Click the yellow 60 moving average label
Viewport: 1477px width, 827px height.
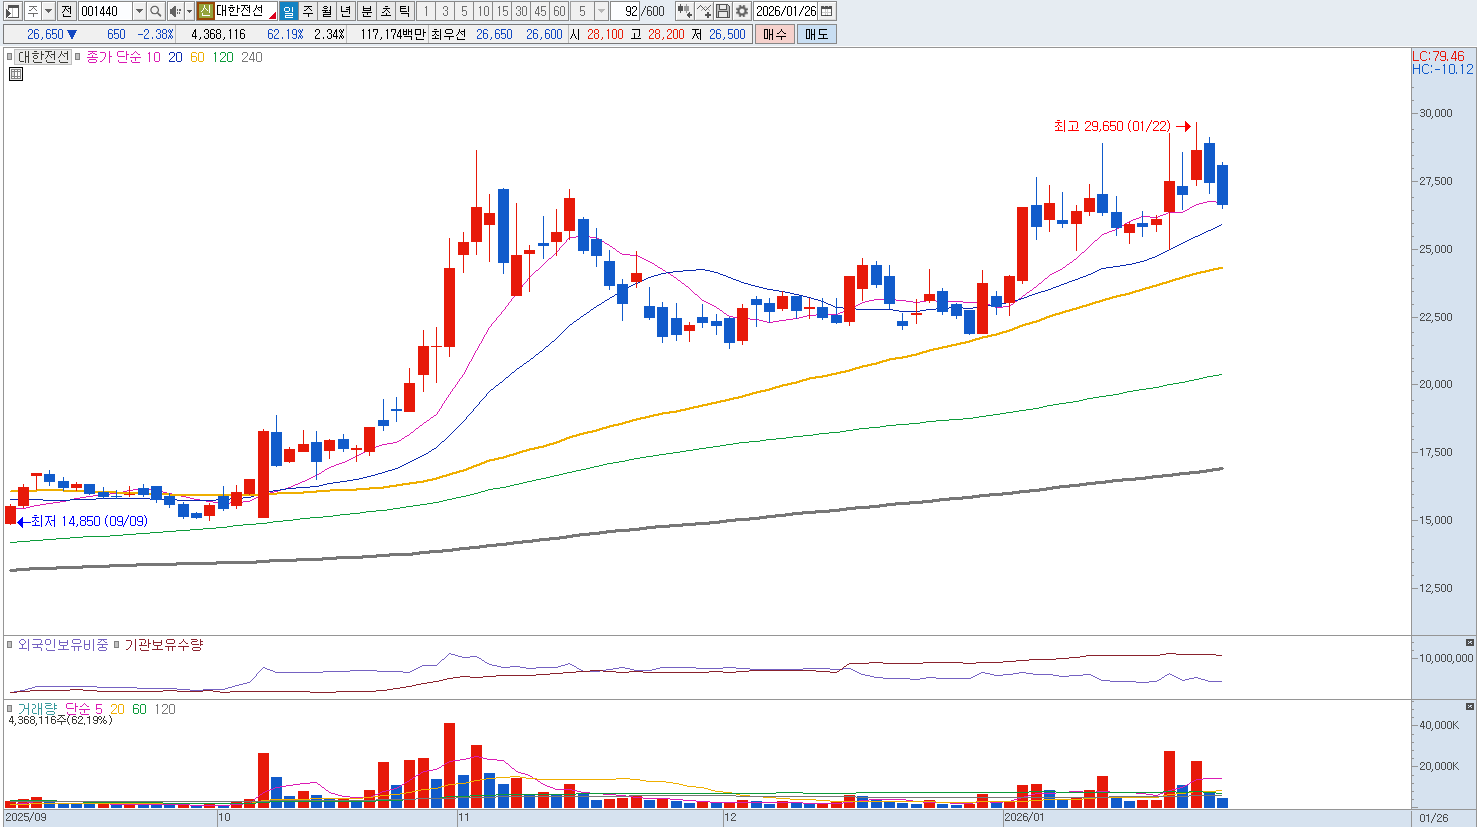pyautogui.click(x=197, y=57)
